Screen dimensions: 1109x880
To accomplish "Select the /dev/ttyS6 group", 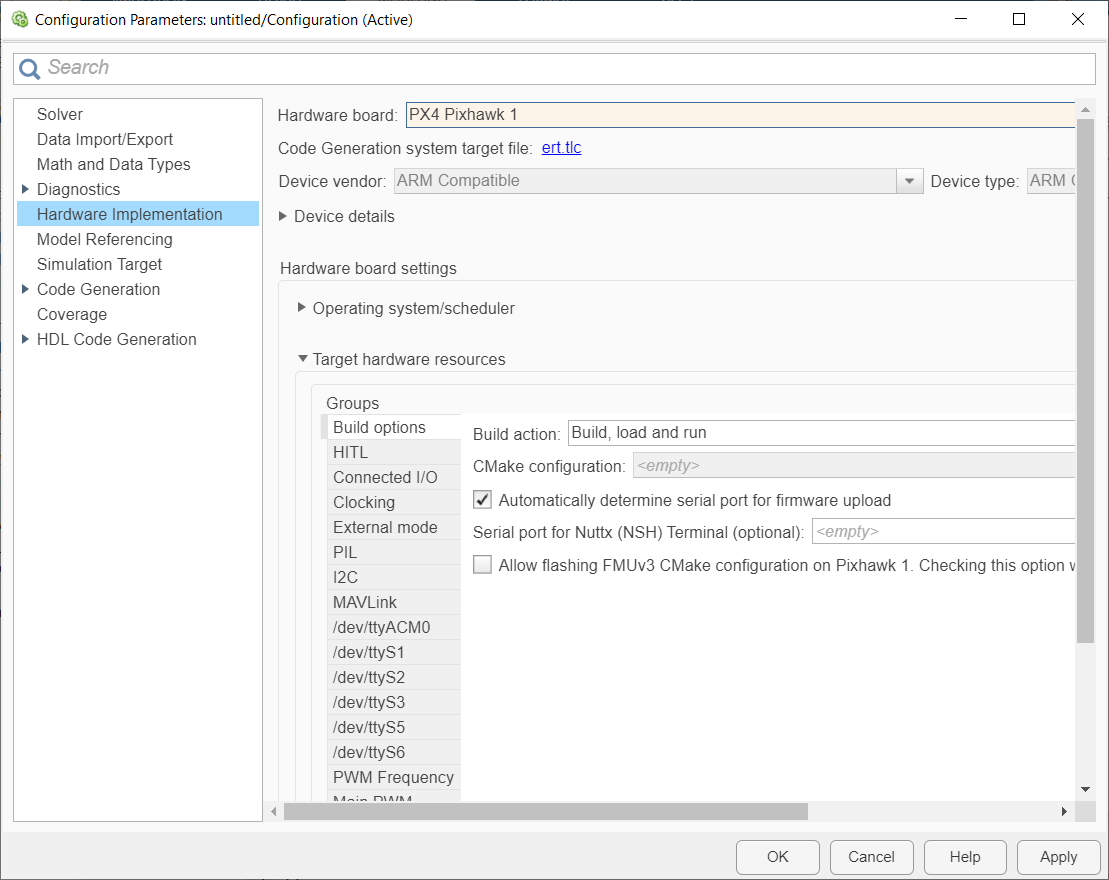I will (x=394, y=752).
